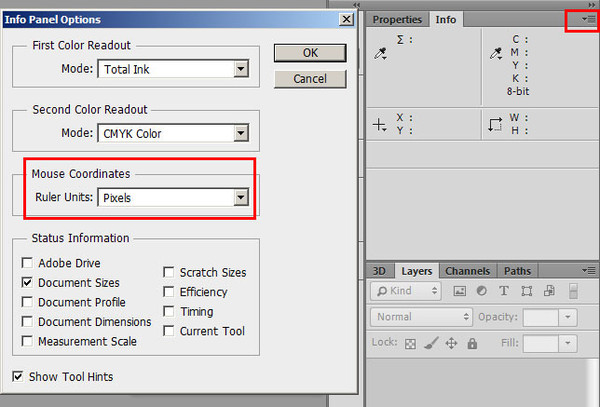Switch to the Channels tab

tap(467, 271)
